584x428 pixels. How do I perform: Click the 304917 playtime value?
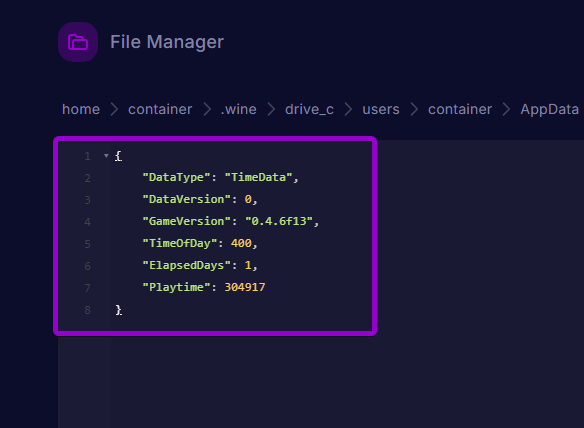pyautogui.click(x=245, y=287)
